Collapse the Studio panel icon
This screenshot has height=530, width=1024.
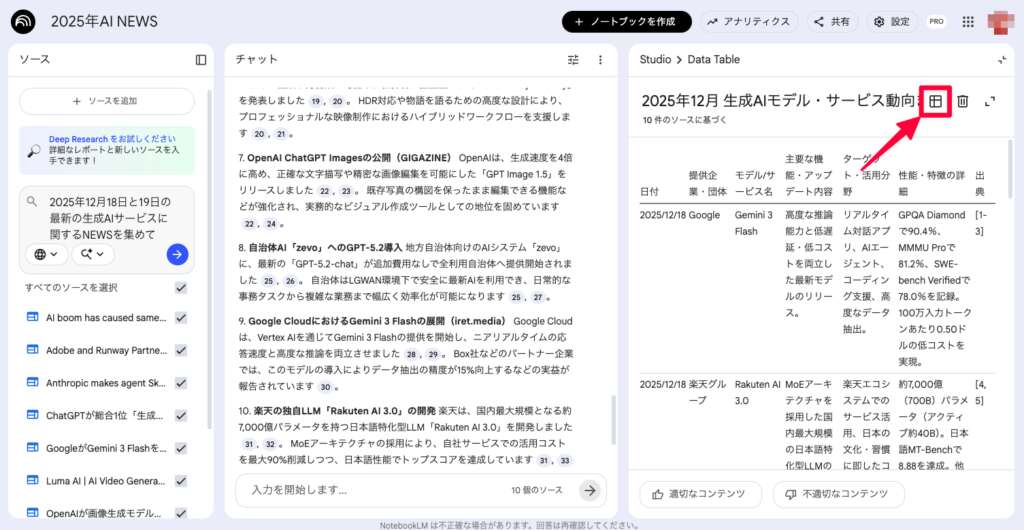pos(1002,59)
